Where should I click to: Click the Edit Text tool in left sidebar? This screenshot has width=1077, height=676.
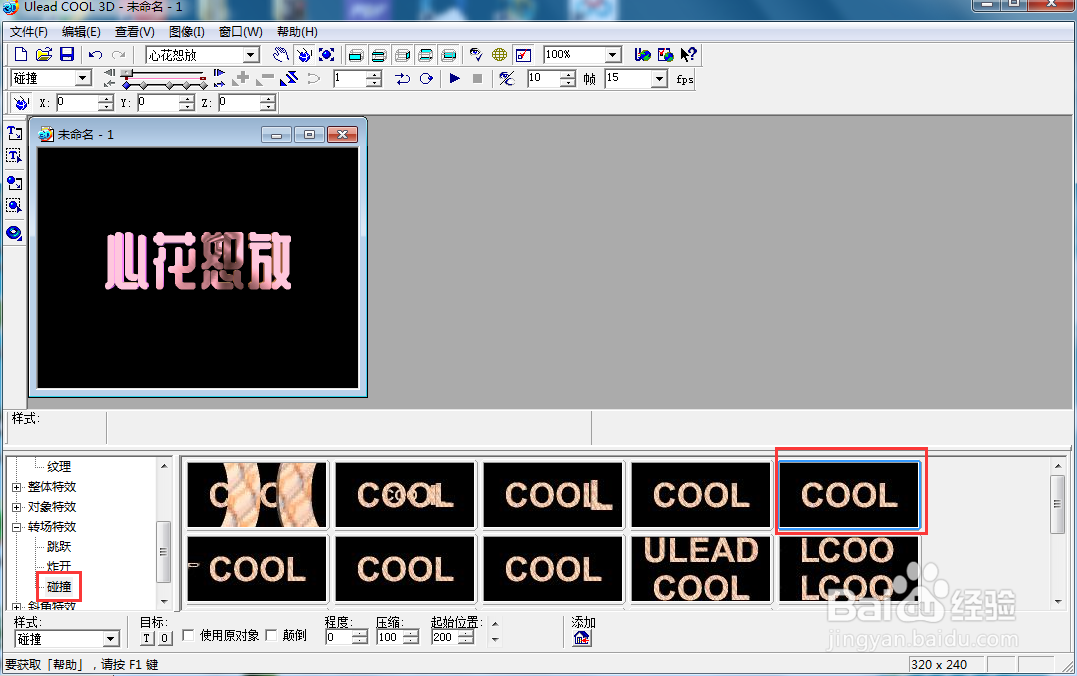tap(14, 156)
